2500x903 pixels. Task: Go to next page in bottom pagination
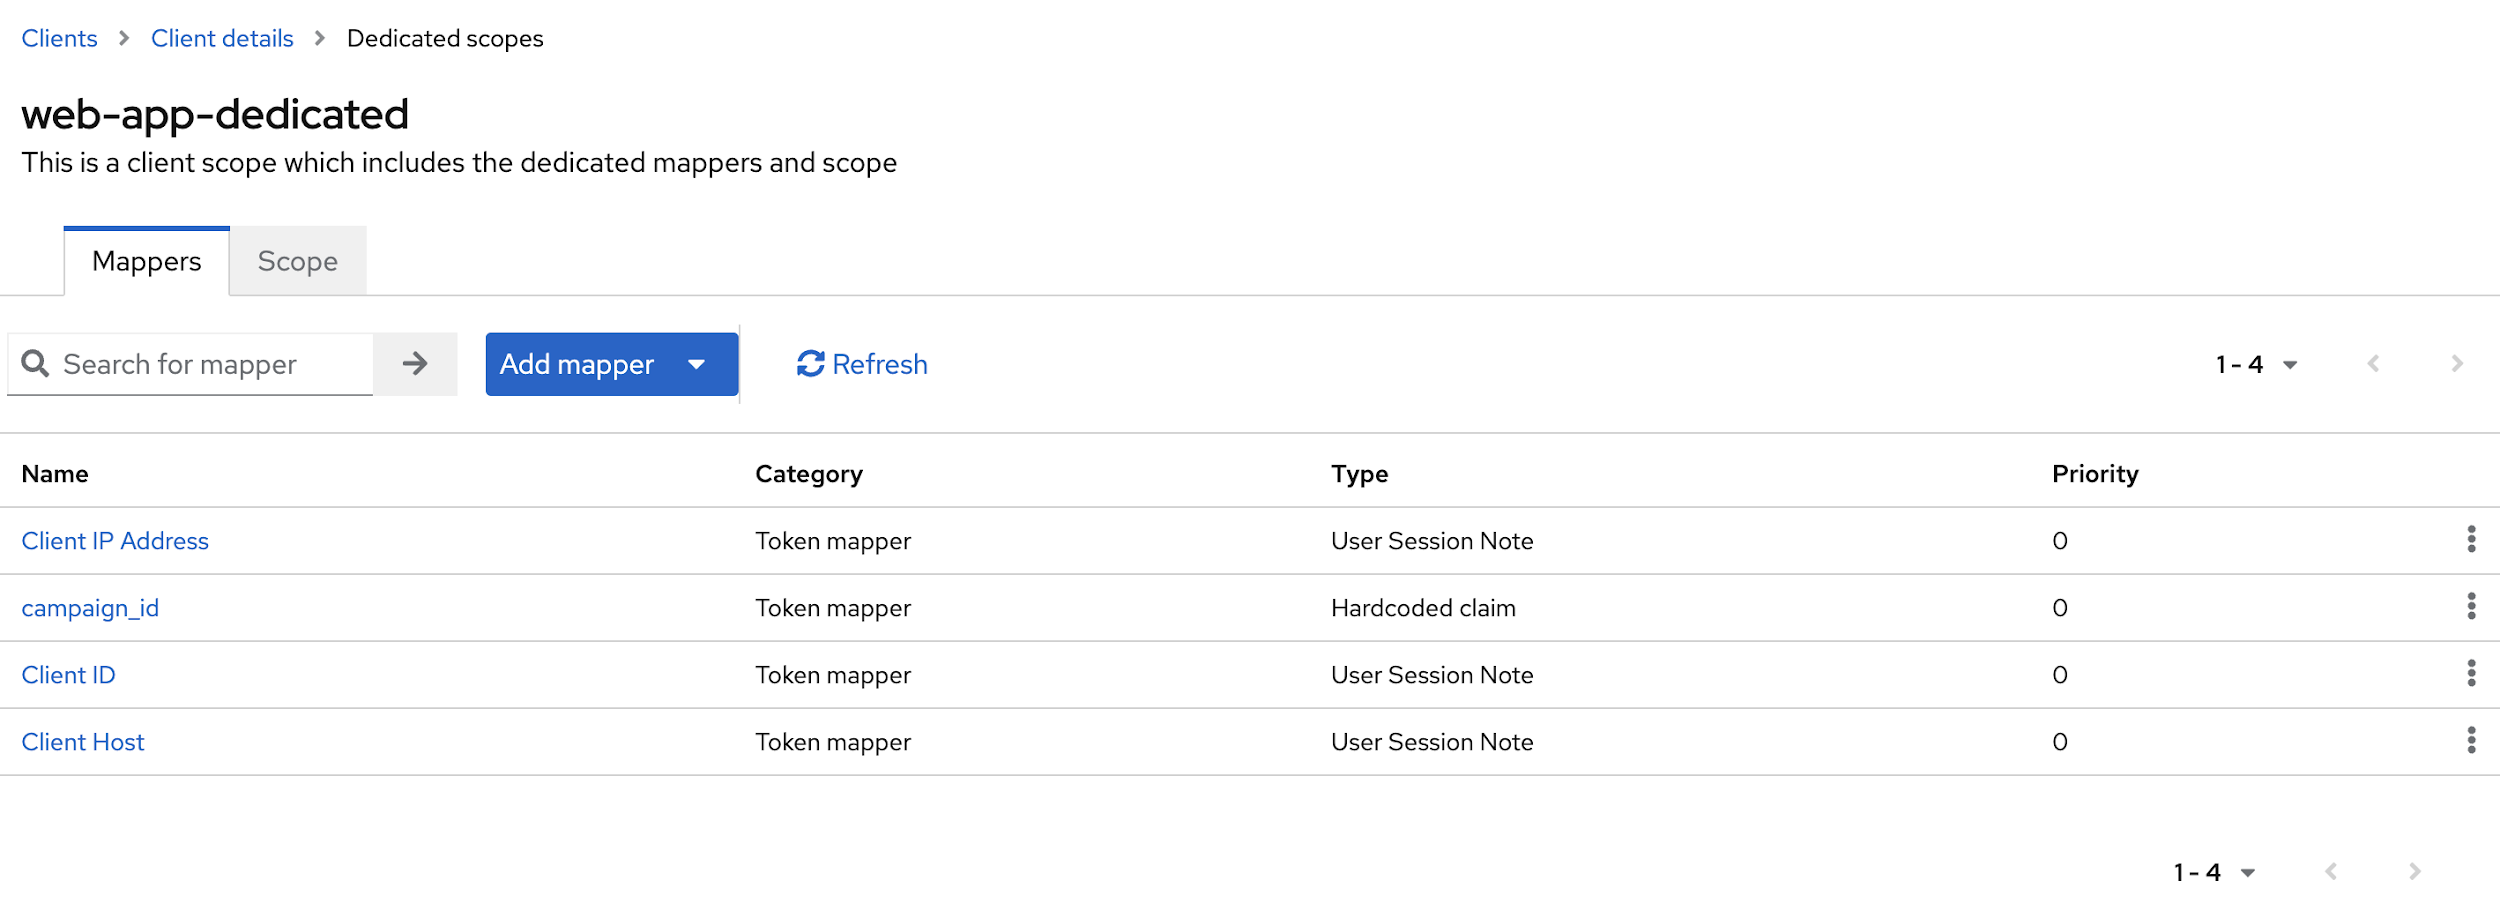click(2415, 872)
